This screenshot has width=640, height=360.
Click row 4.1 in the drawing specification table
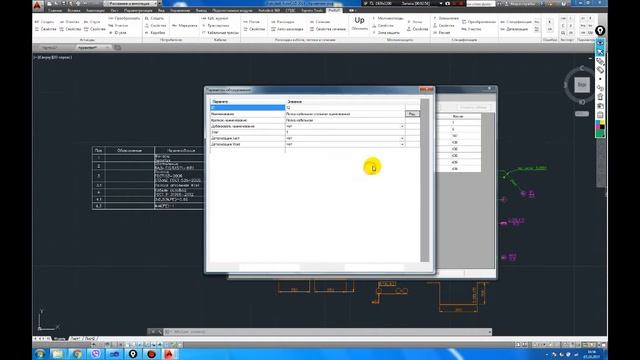[x=148, y=200]
